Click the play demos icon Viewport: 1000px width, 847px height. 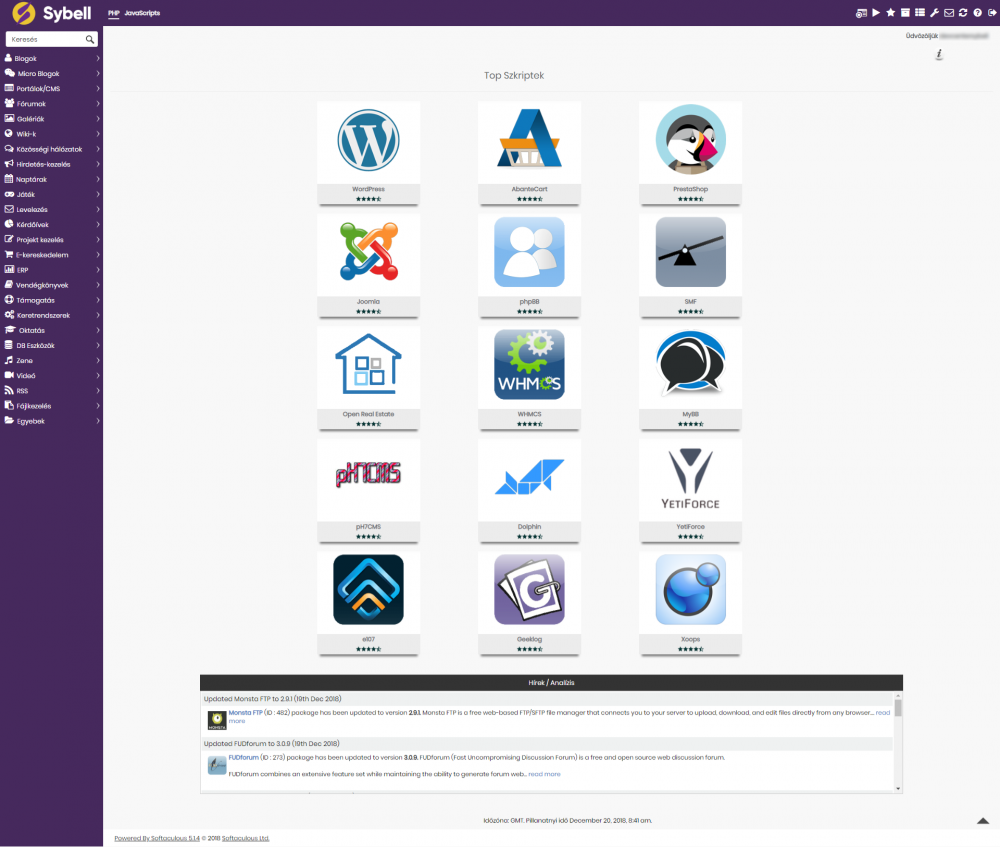point(876,13)
